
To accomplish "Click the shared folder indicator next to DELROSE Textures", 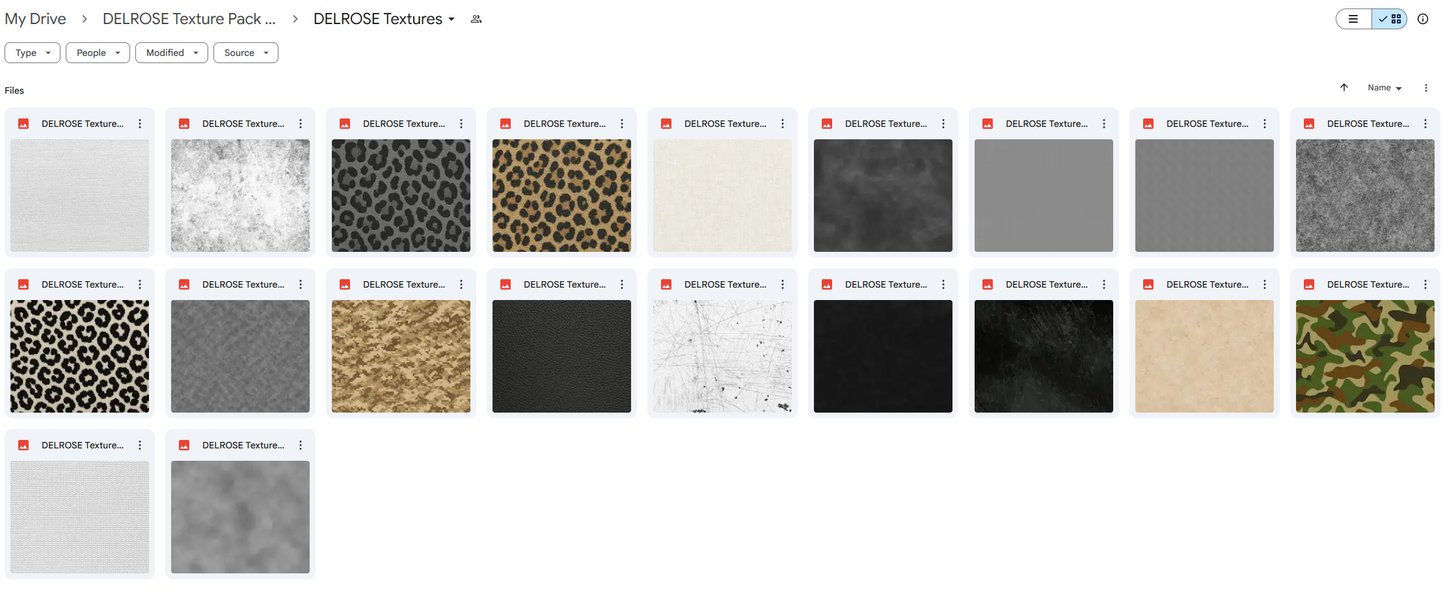I will 475,18.
